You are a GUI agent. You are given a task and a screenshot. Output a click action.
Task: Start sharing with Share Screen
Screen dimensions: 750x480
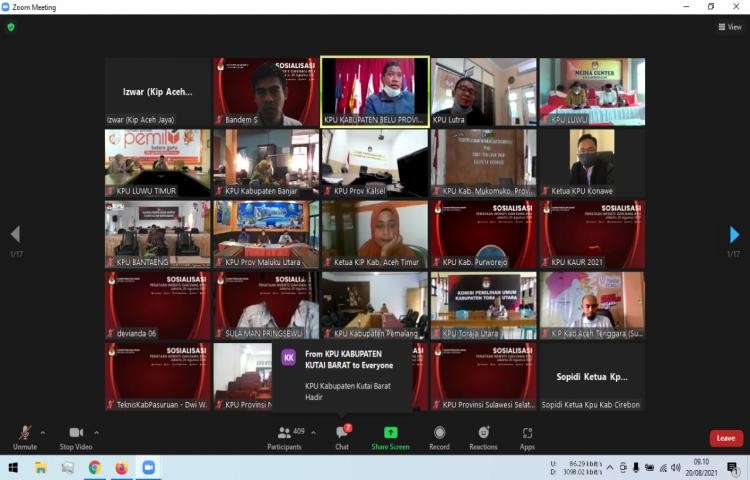(x=390, y=436)
